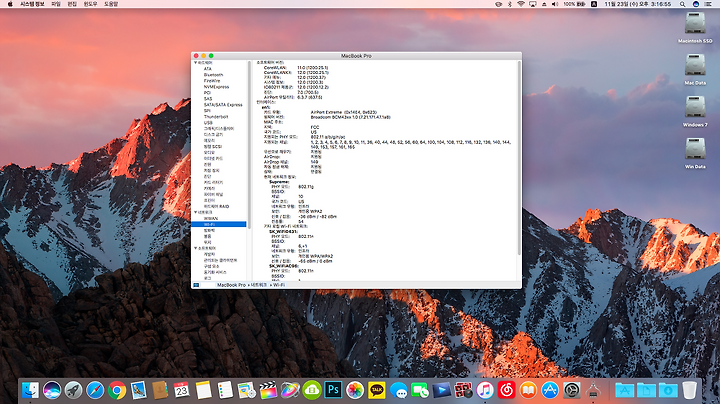
Task: Launch Photoshop from the Dock
Action: click(x=333, y=390)
